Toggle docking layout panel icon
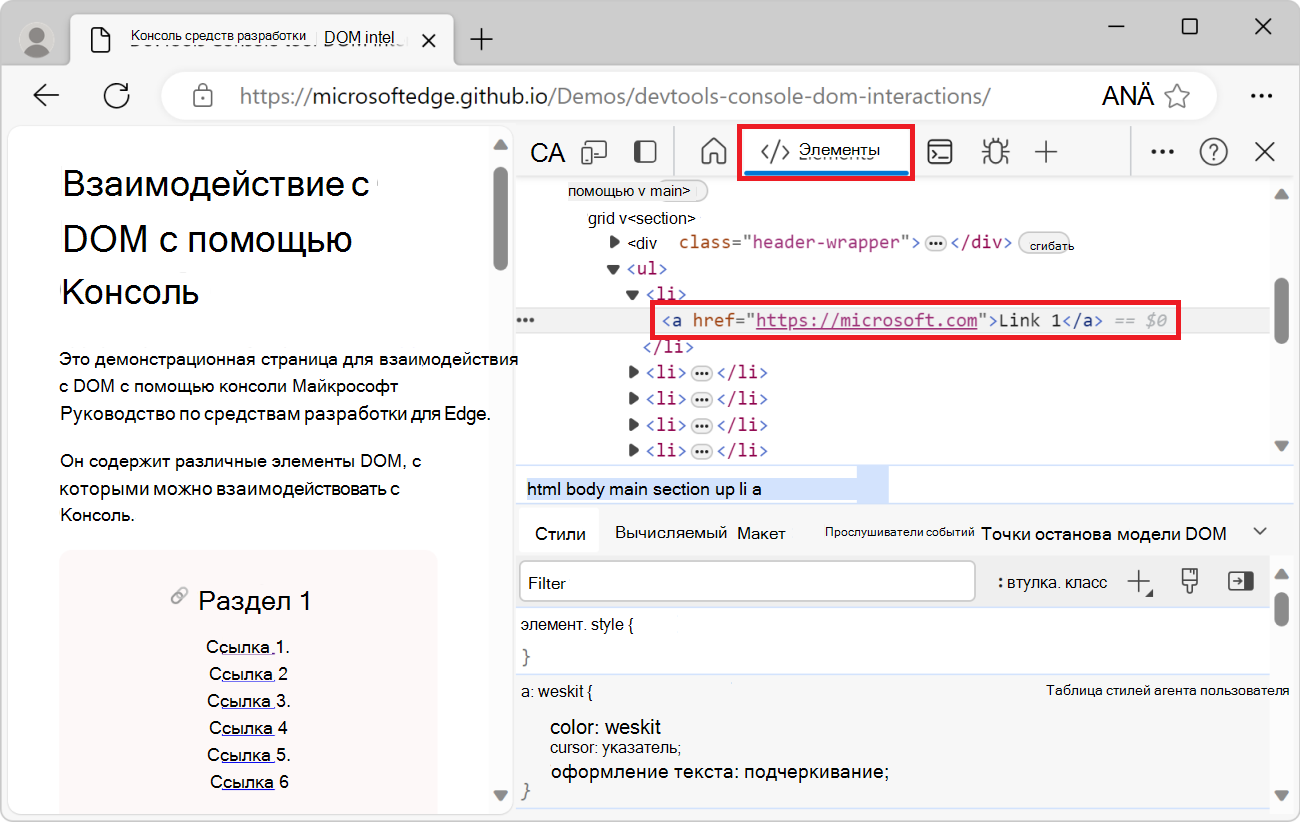 tap(644, 151)
